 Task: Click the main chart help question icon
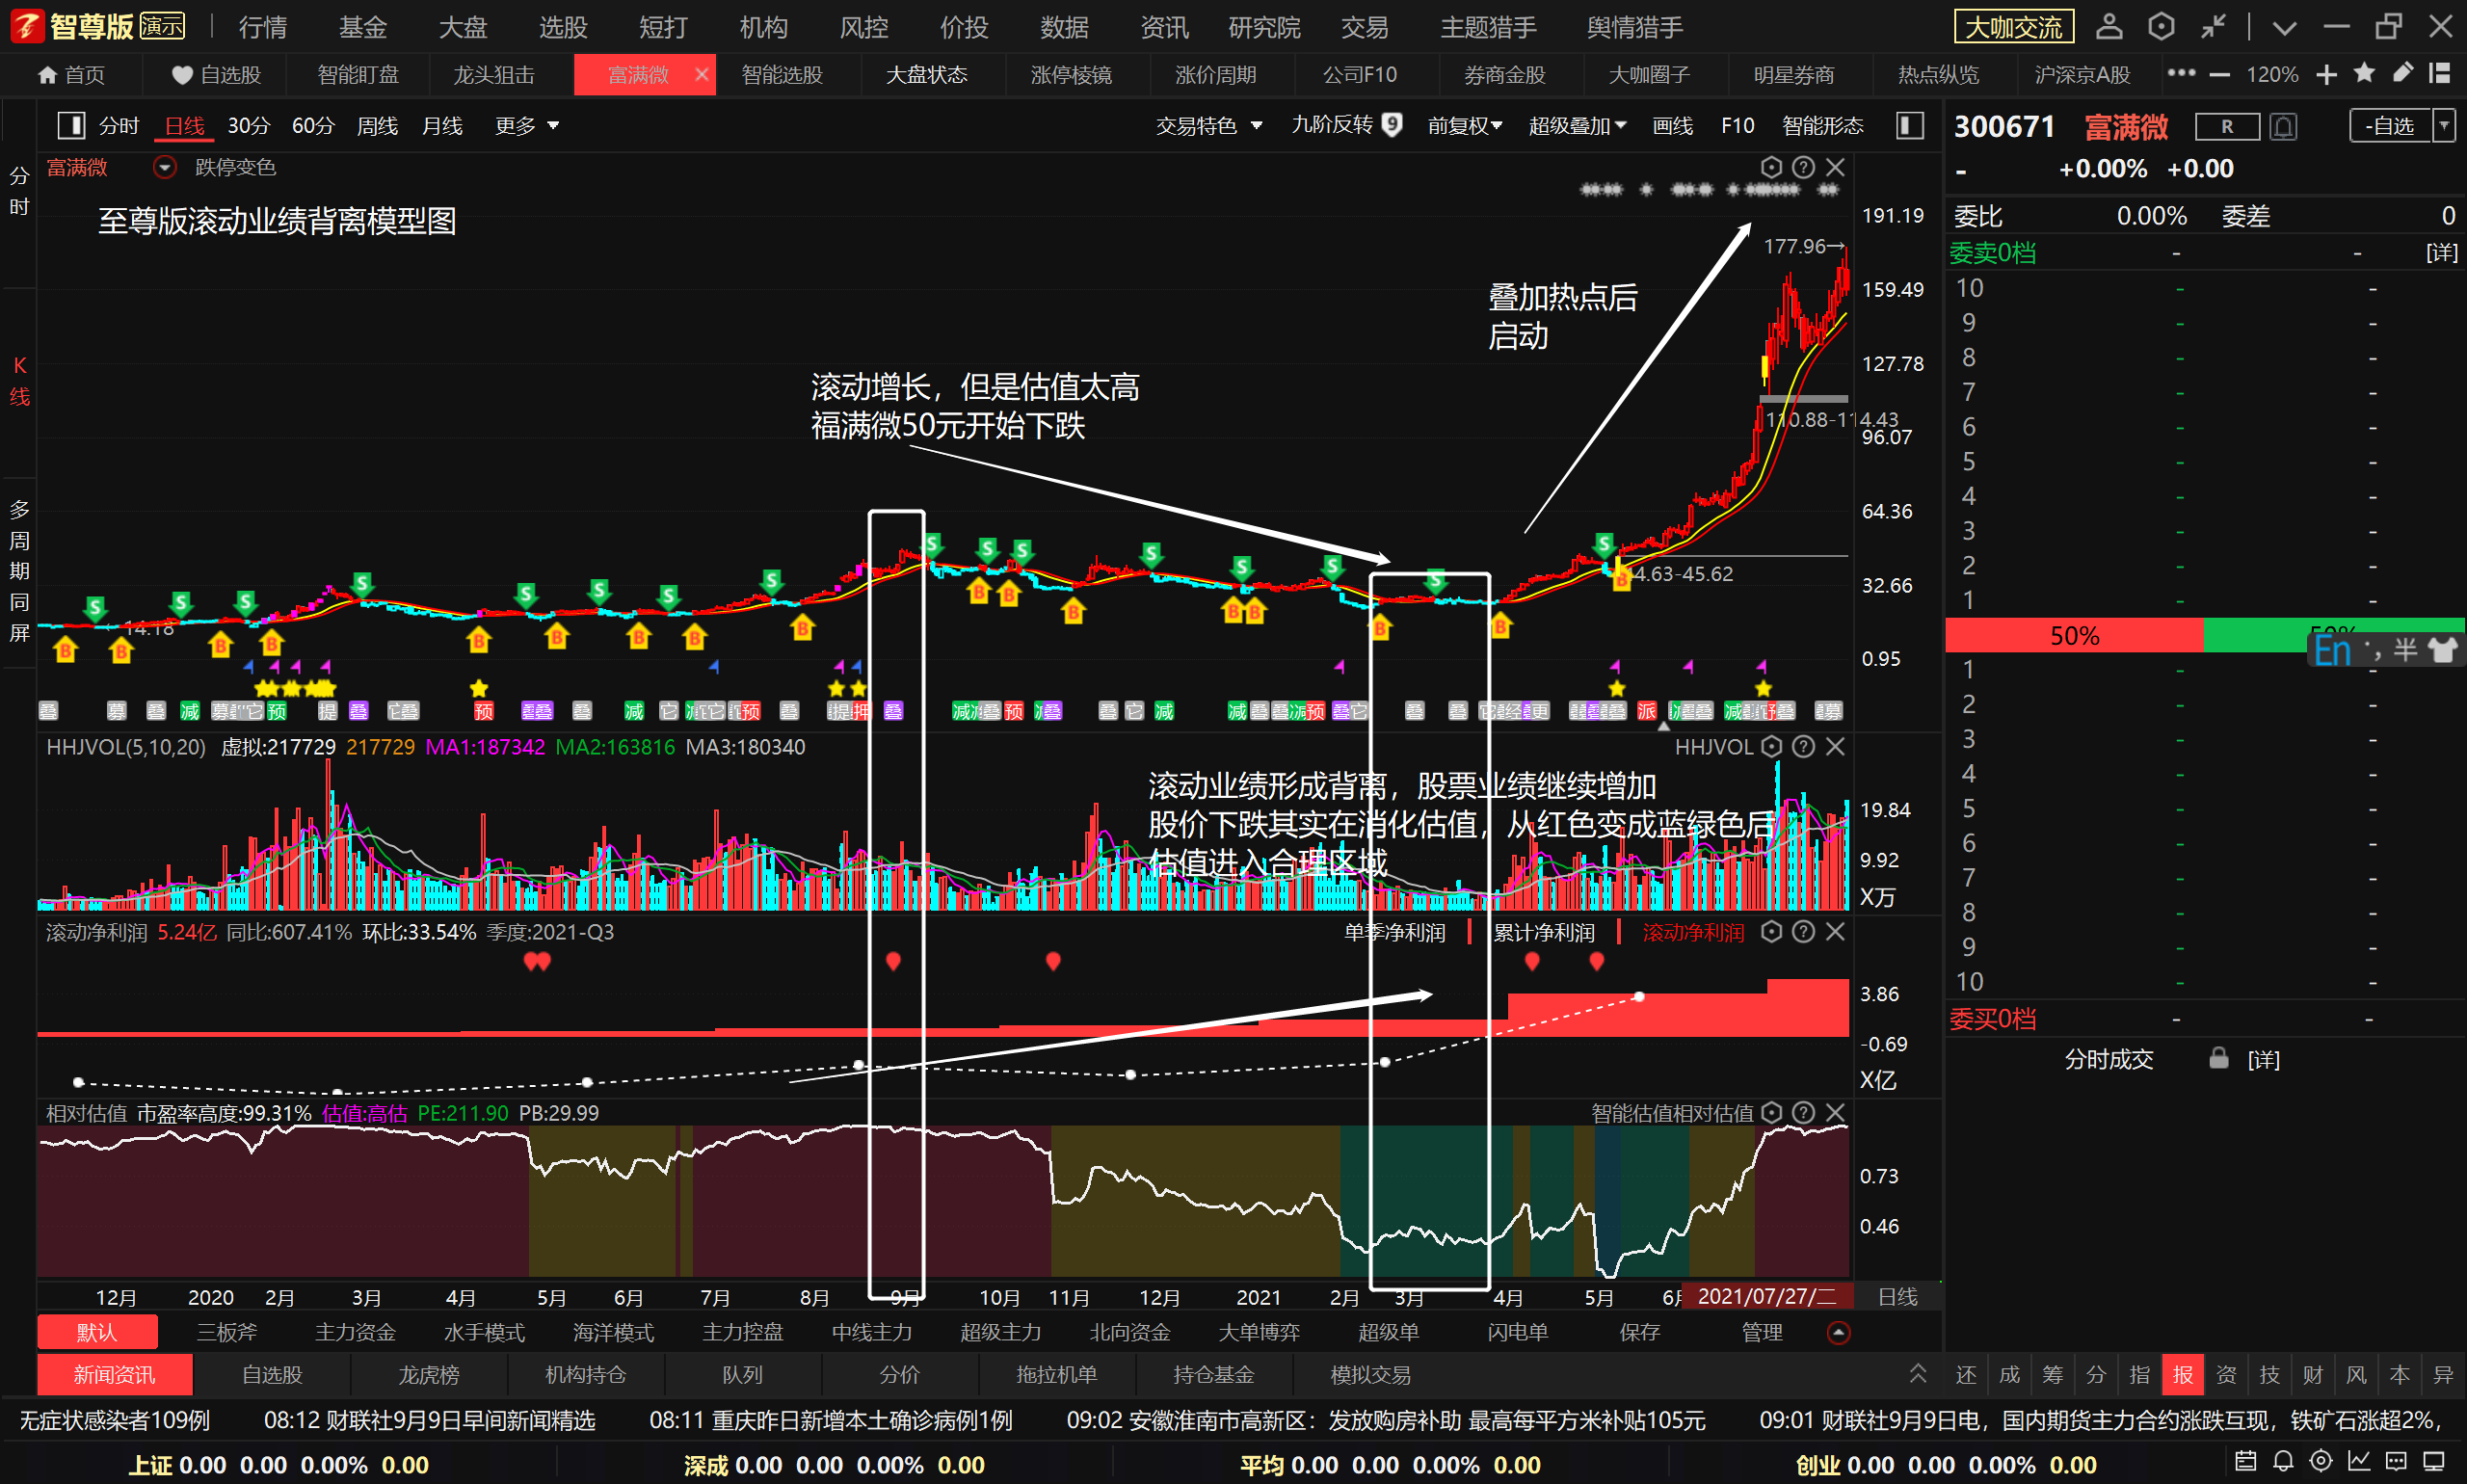pos(1803,167)
